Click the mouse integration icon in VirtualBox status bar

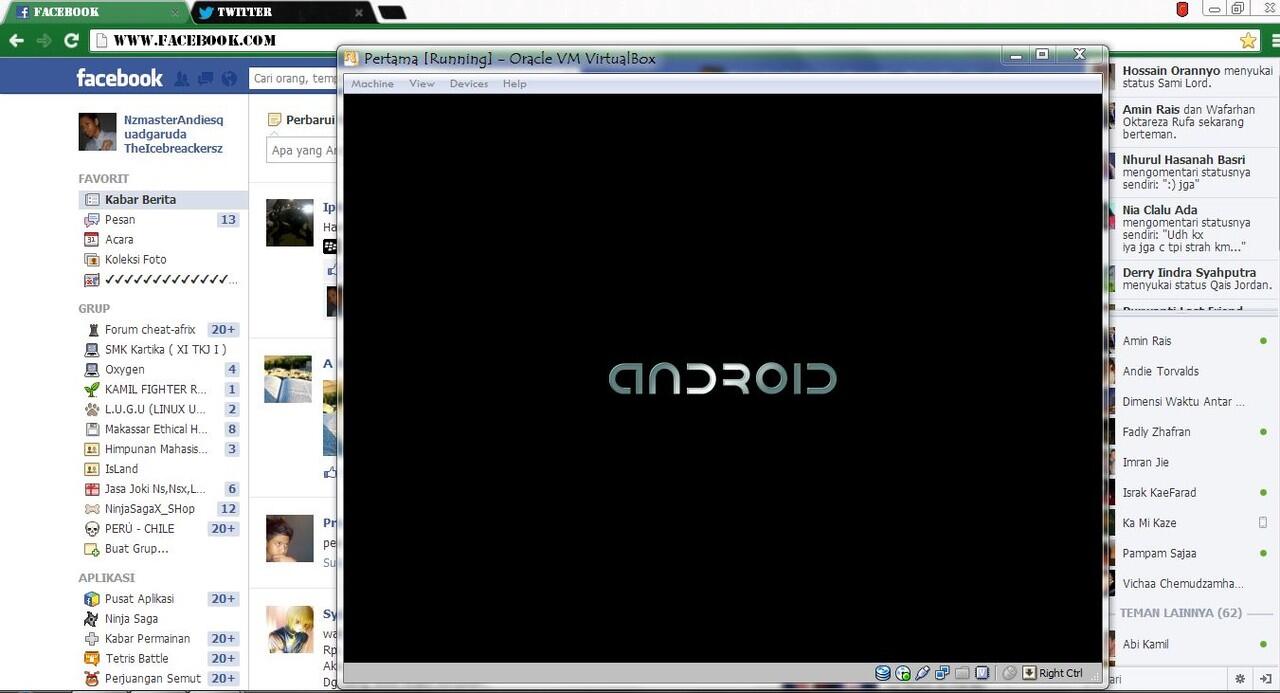point(1009,673)
